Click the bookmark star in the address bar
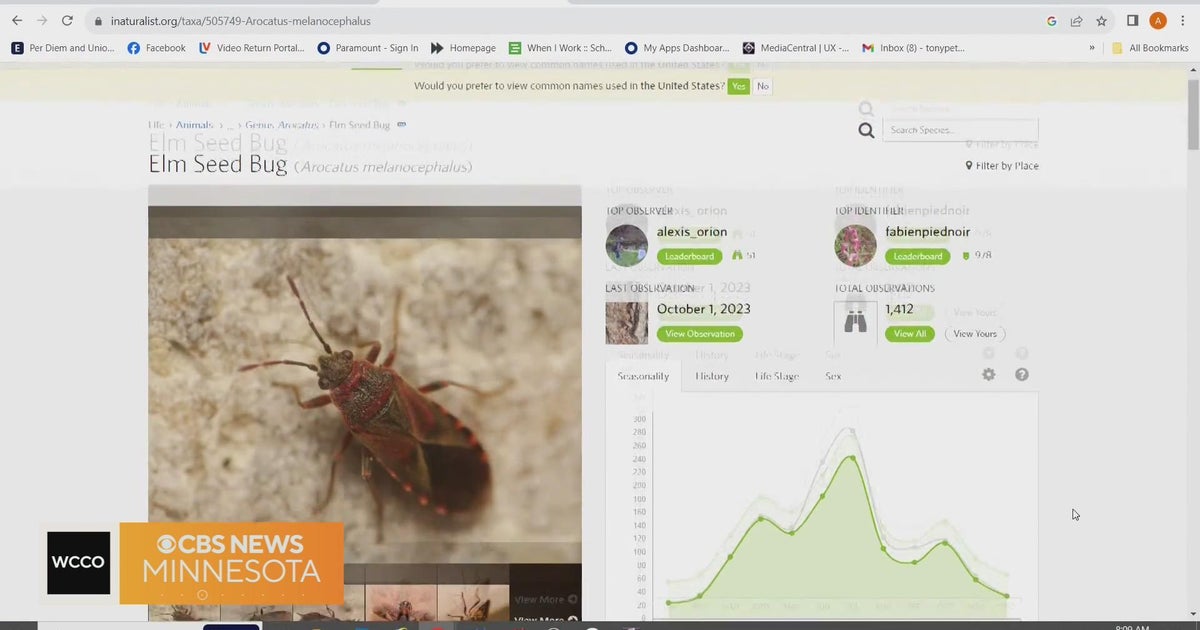 [1100, 20]
